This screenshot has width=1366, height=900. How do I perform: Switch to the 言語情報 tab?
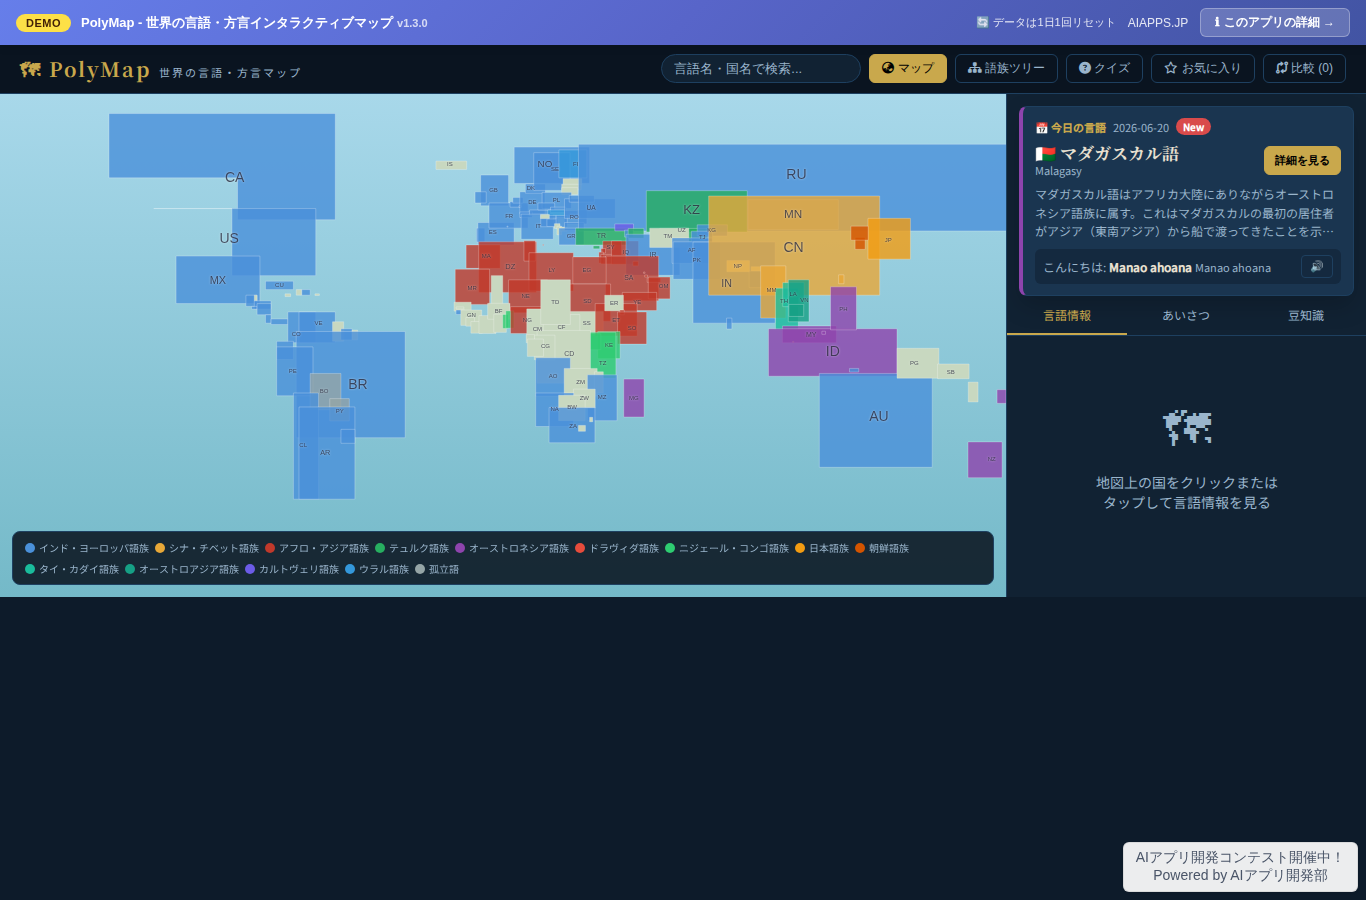1067,315
